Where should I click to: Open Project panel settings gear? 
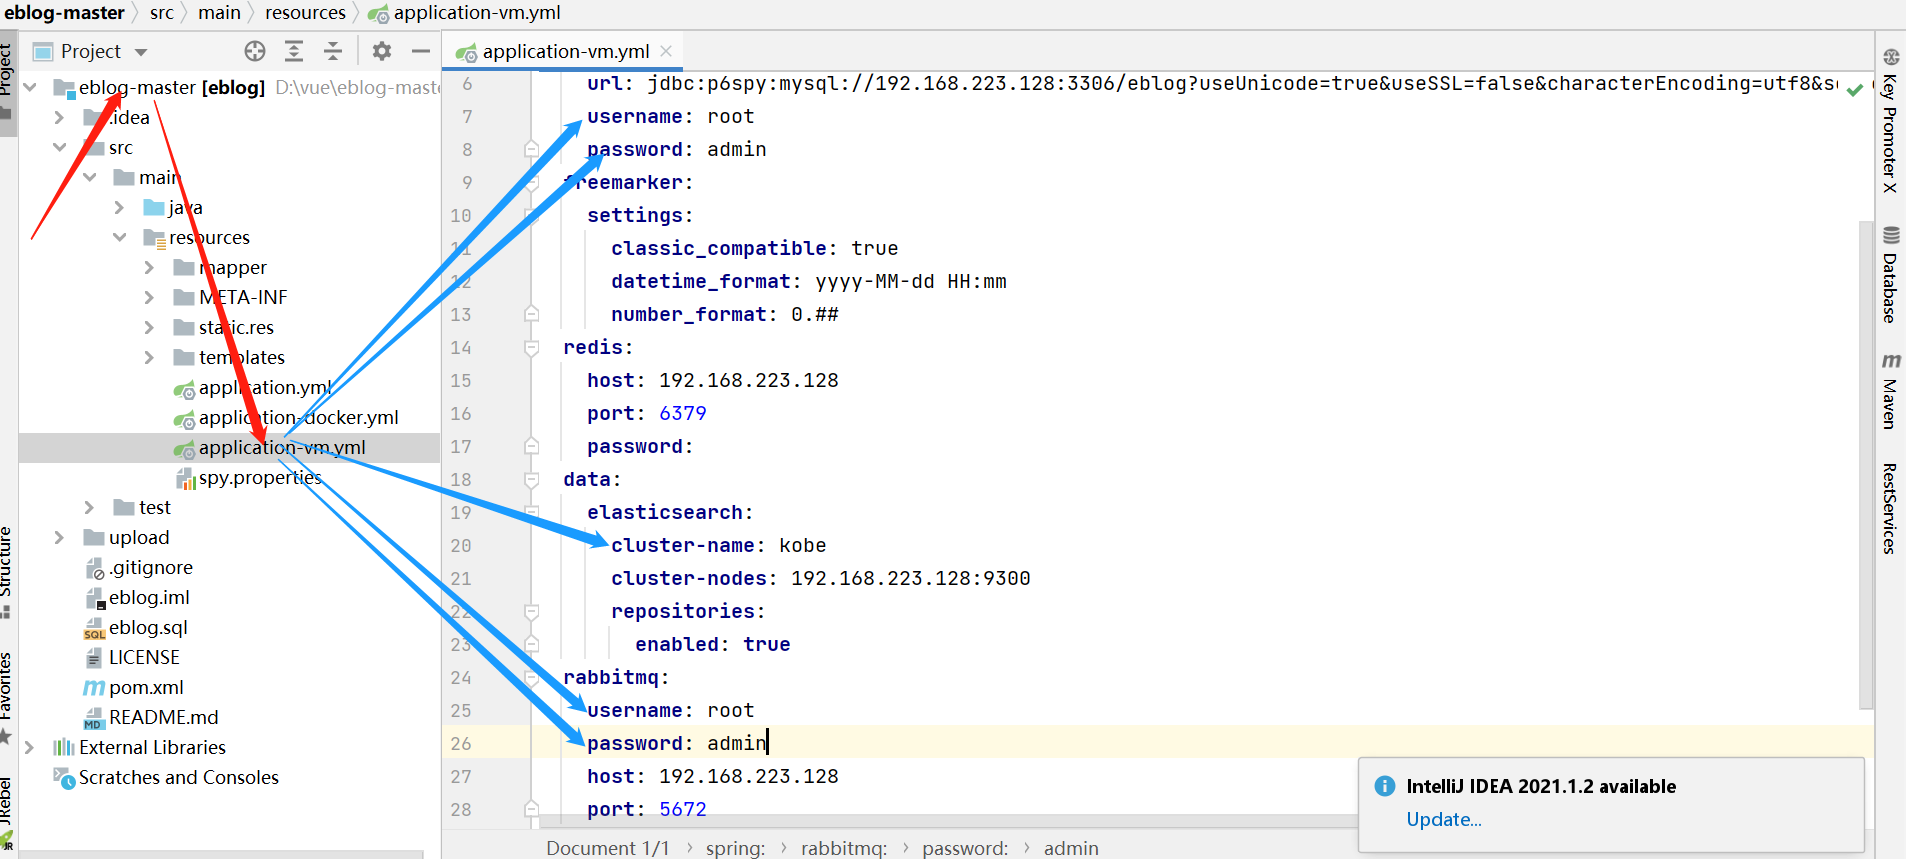(382, 51)
